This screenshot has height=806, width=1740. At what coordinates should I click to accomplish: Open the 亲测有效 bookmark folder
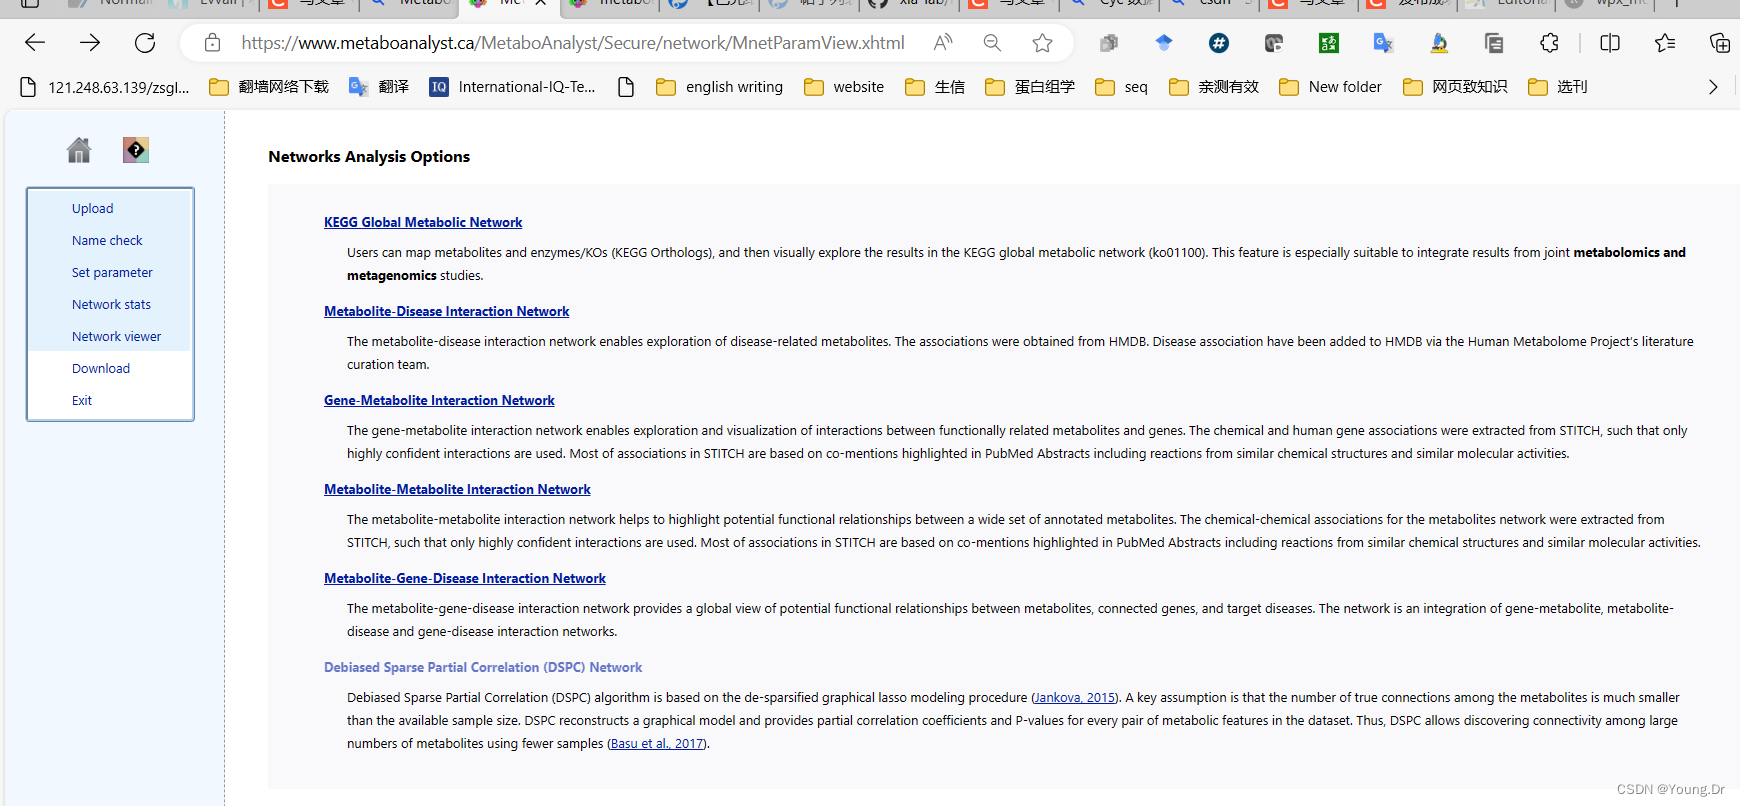point(1213,87)
